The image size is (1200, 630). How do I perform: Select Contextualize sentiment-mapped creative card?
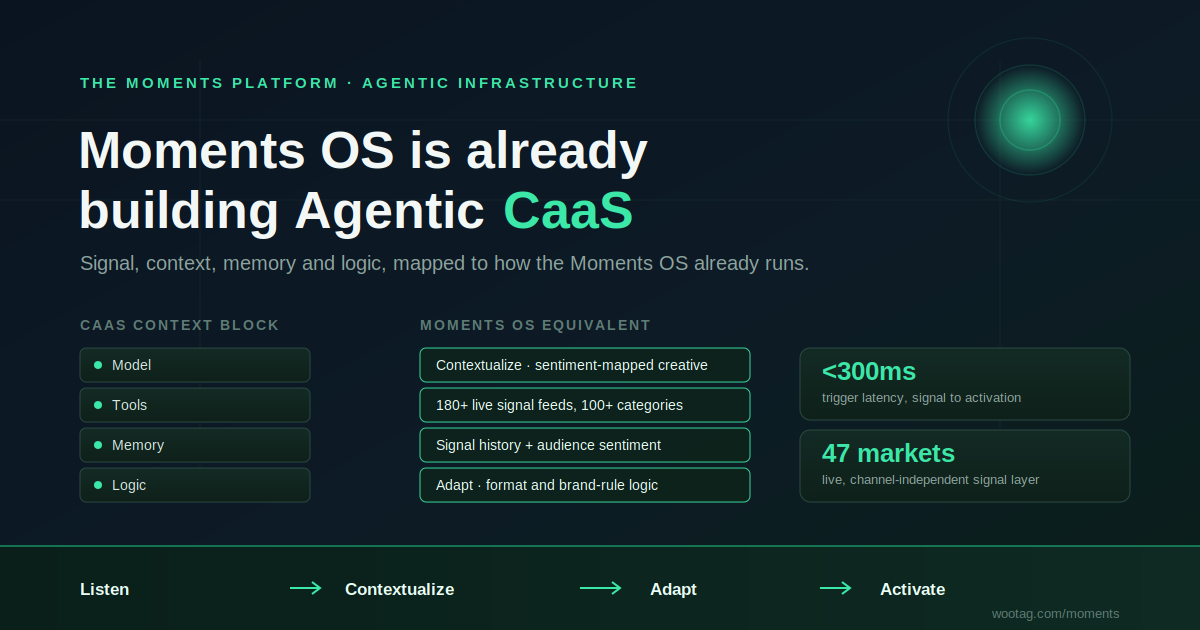click(585, 365)
